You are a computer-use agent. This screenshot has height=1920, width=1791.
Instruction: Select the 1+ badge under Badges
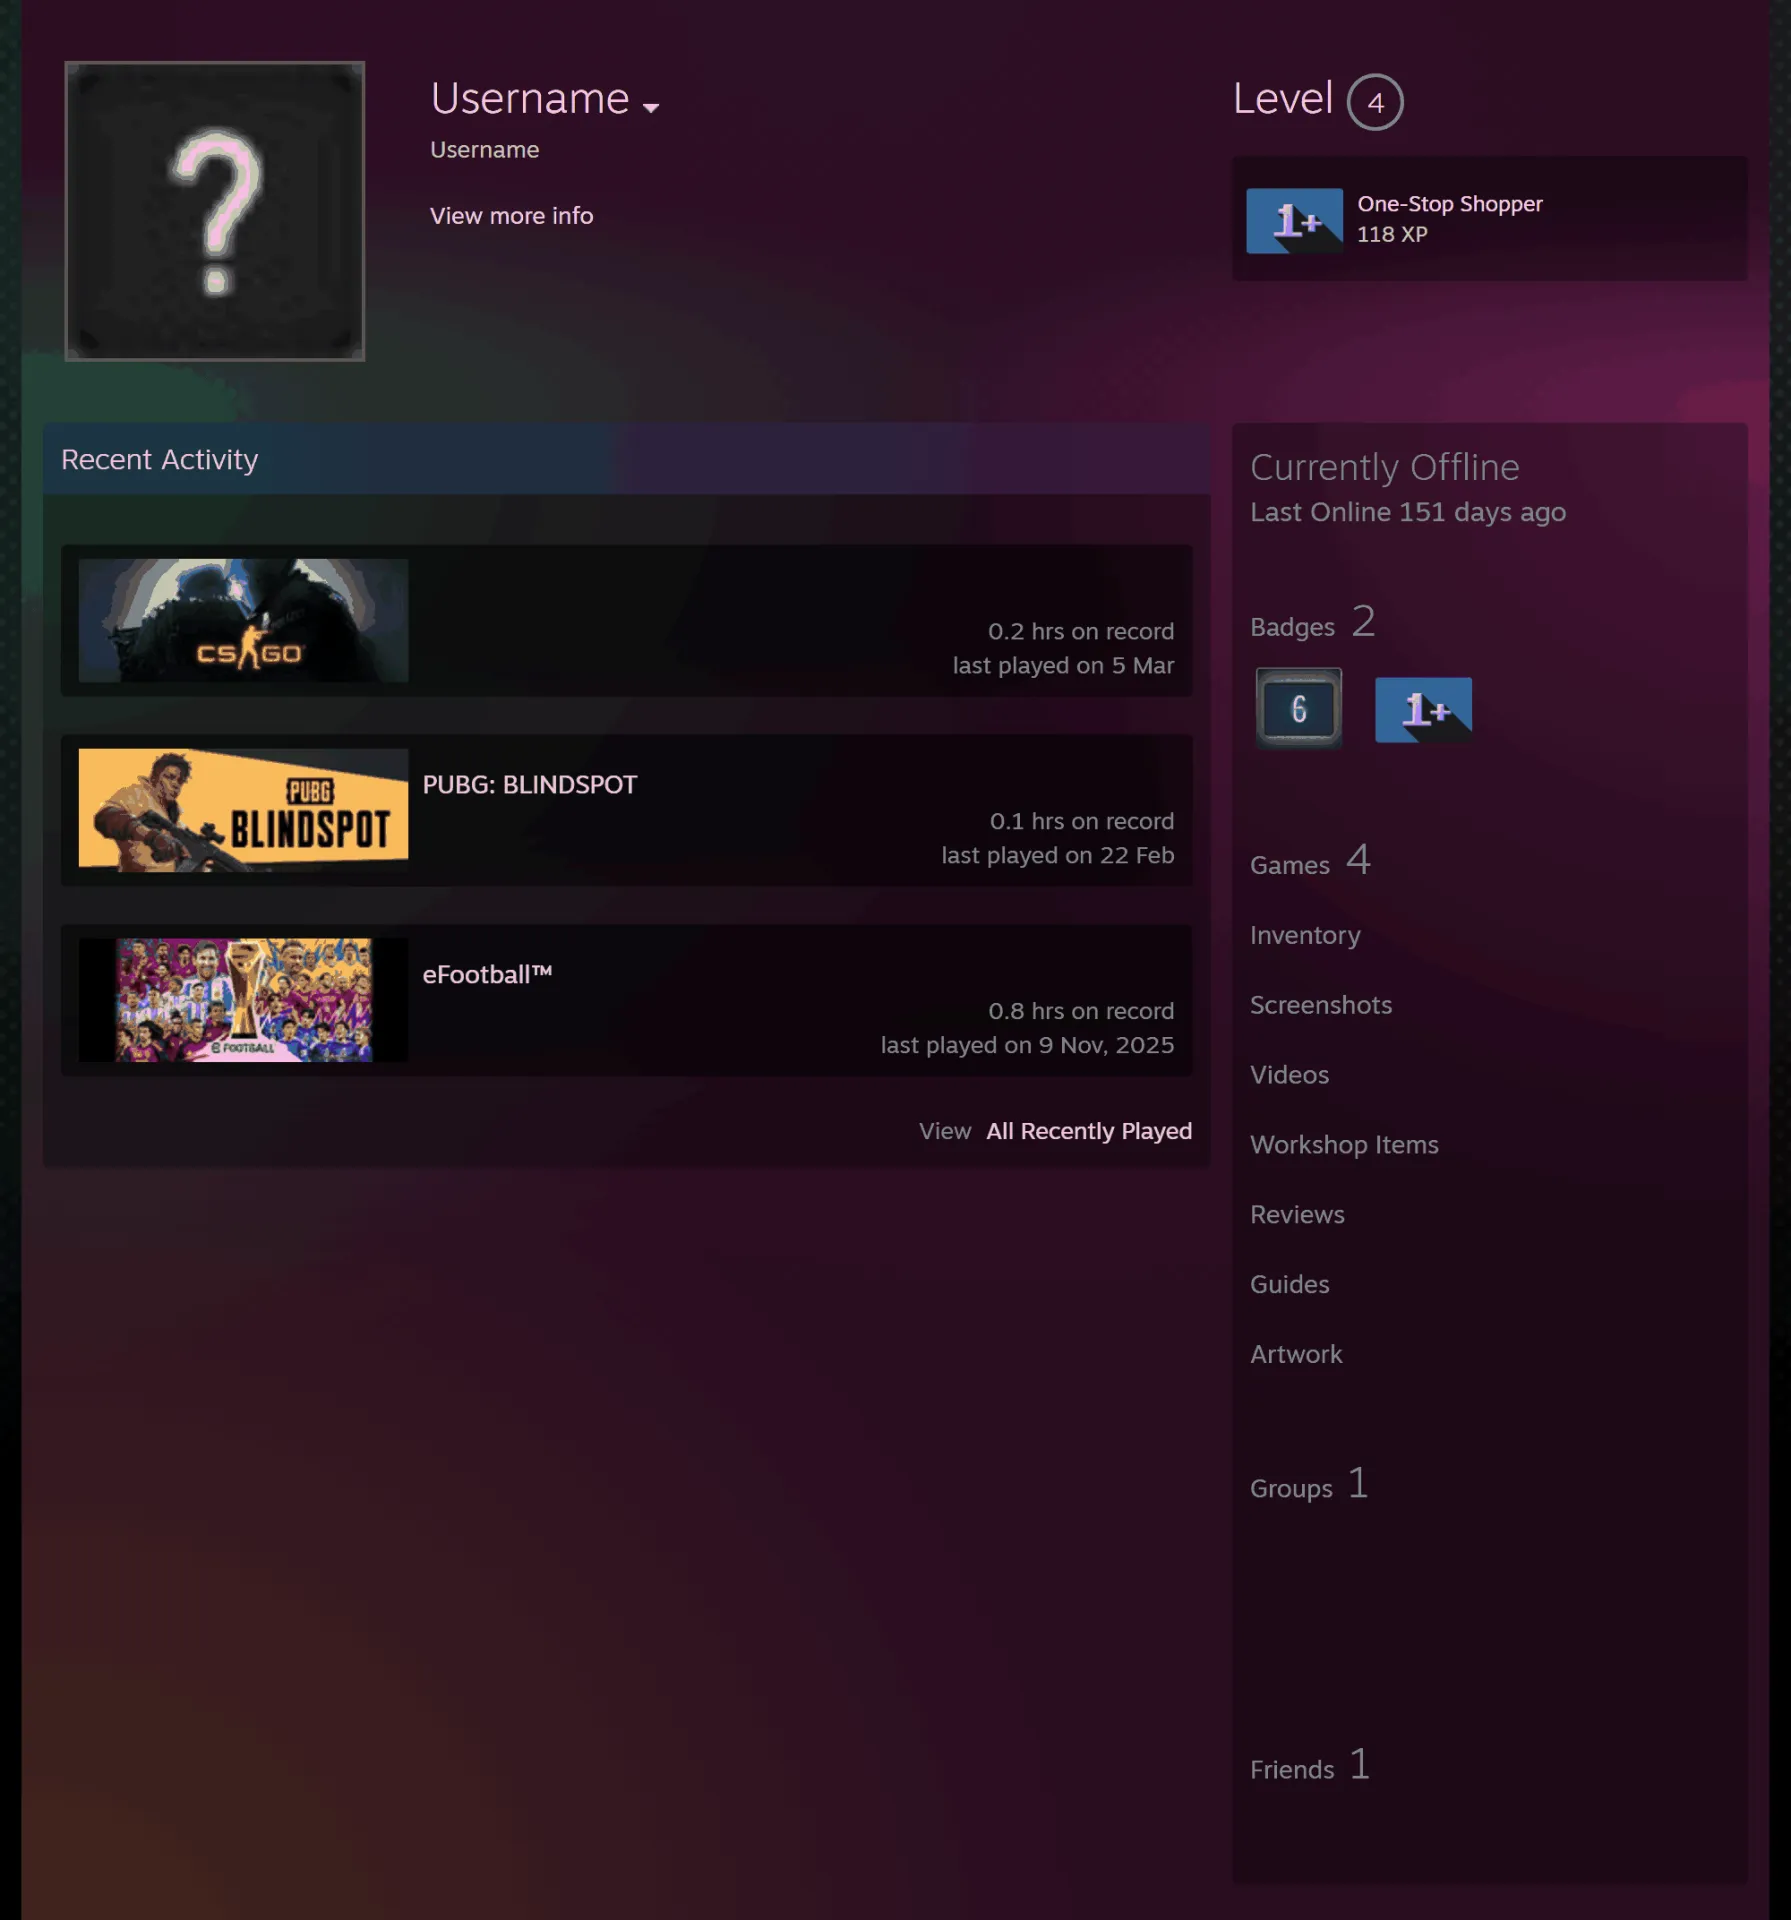[1423, 710]
